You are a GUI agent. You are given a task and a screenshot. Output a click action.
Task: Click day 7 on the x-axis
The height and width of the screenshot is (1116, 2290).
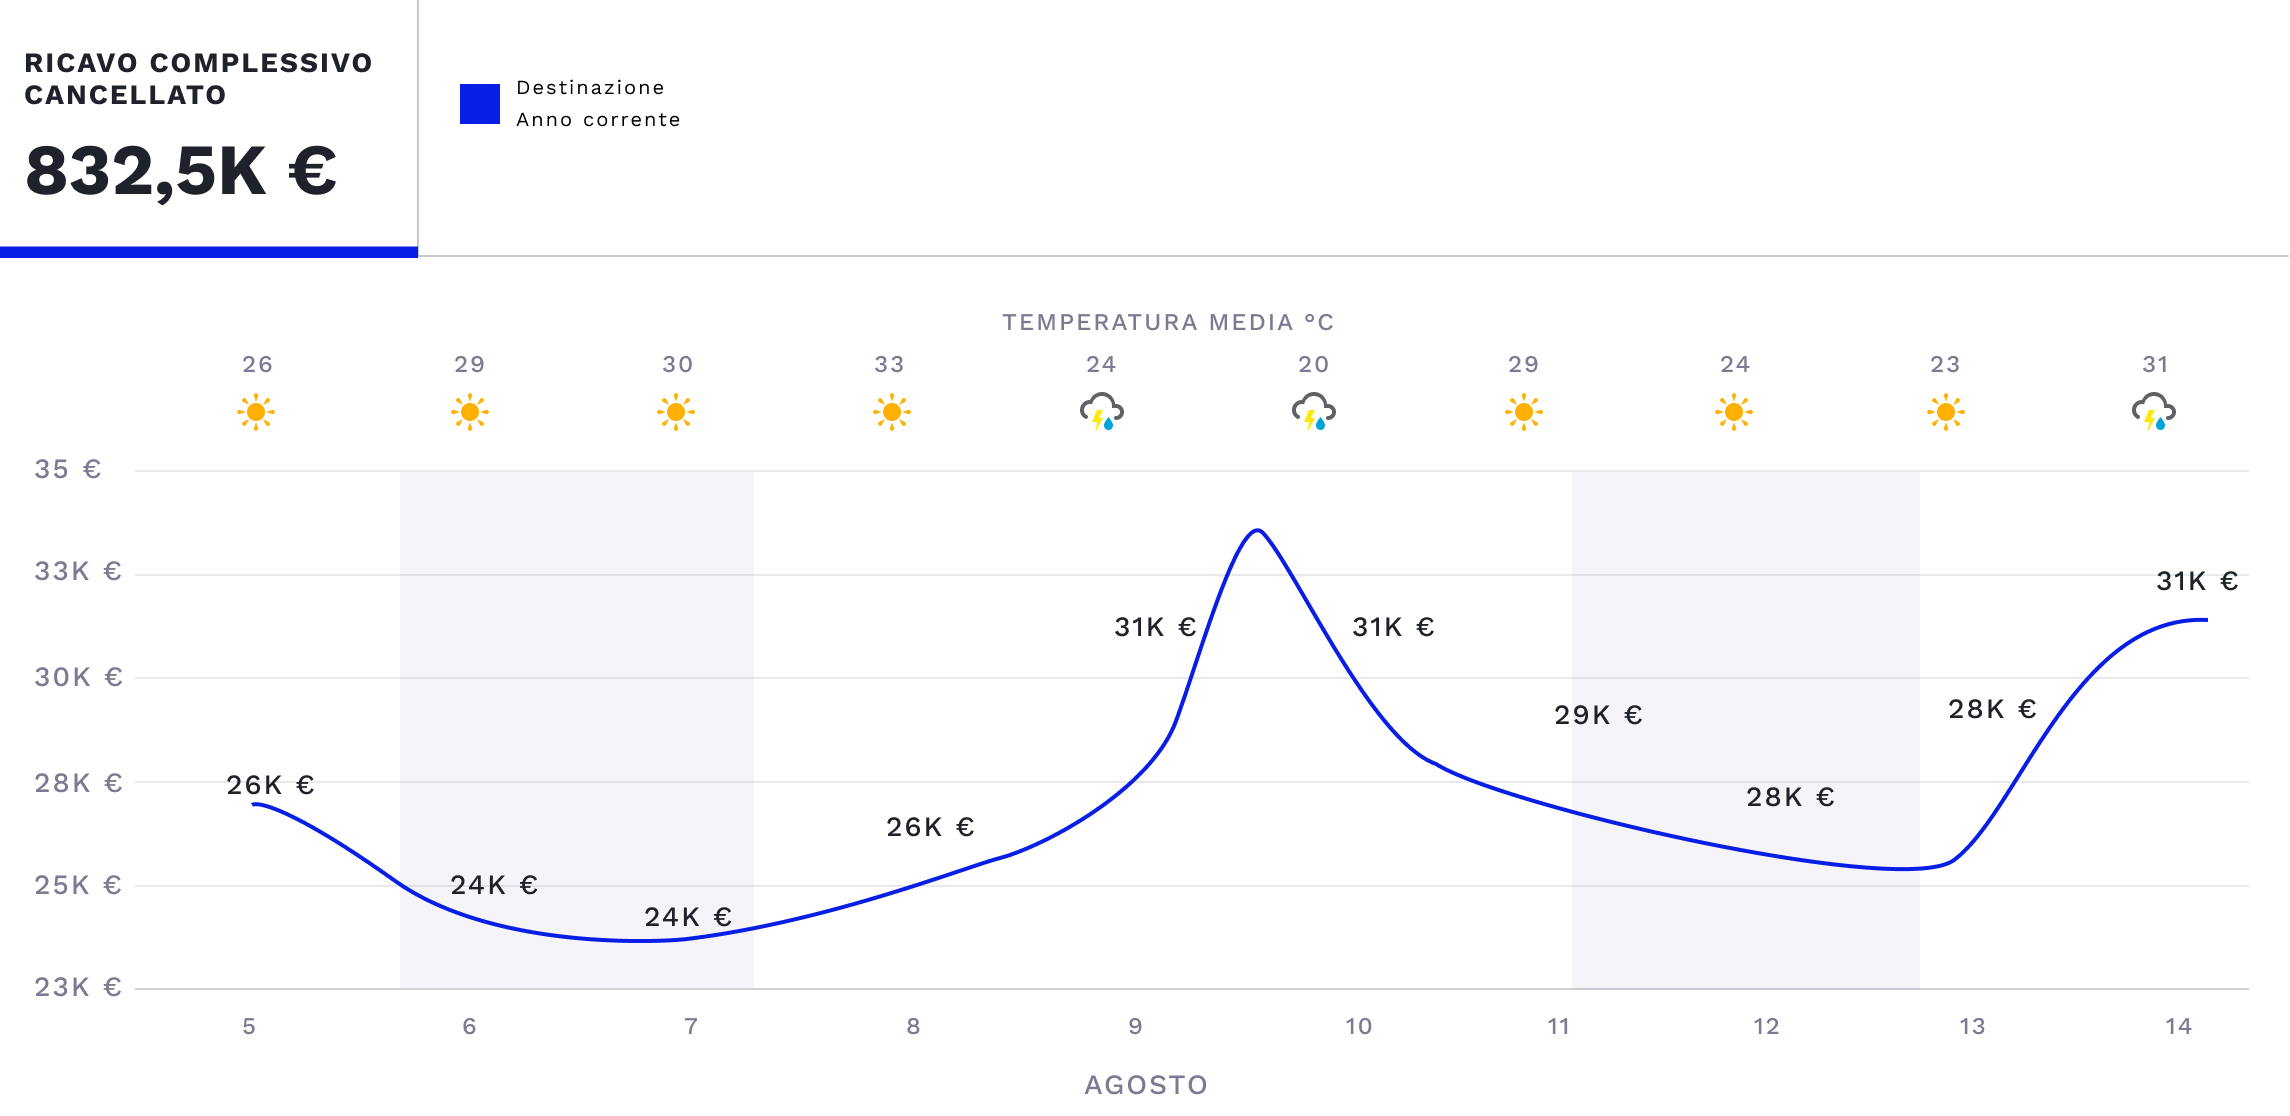pos(690,1026)
